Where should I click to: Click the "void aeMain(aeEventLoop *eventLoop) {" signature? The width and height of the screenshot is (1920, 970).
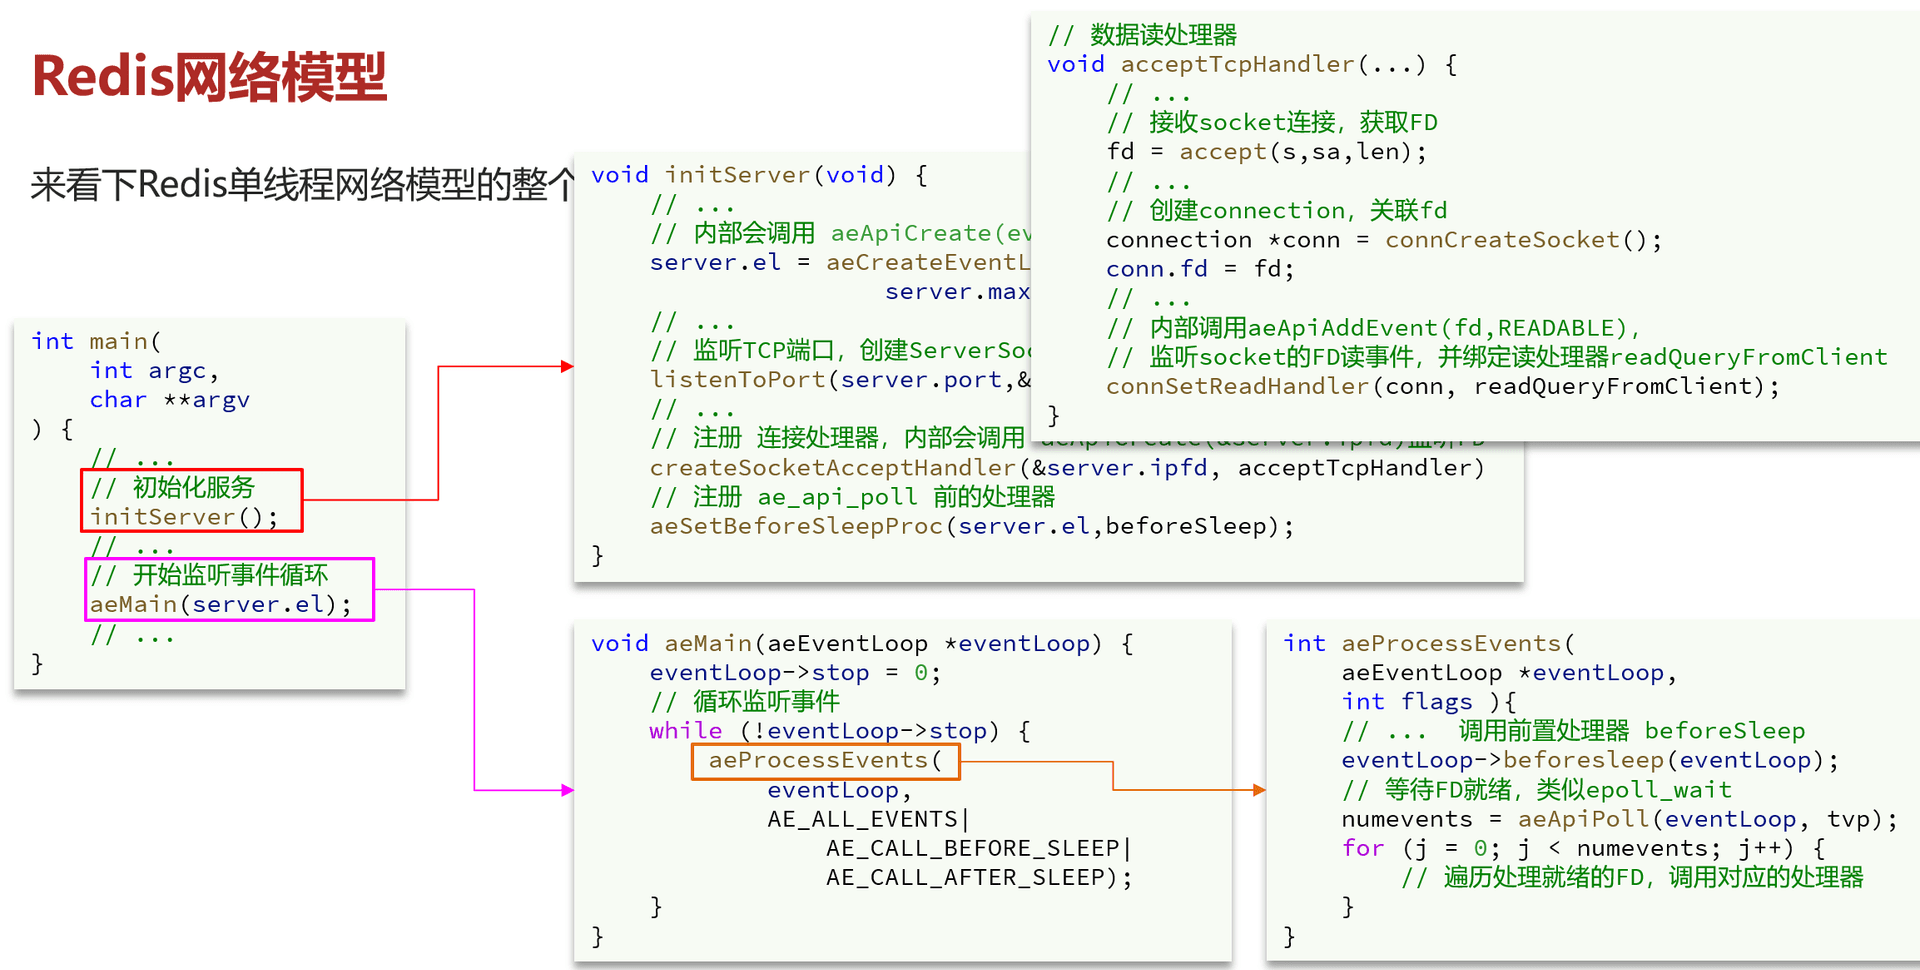[x=862, y=643]
